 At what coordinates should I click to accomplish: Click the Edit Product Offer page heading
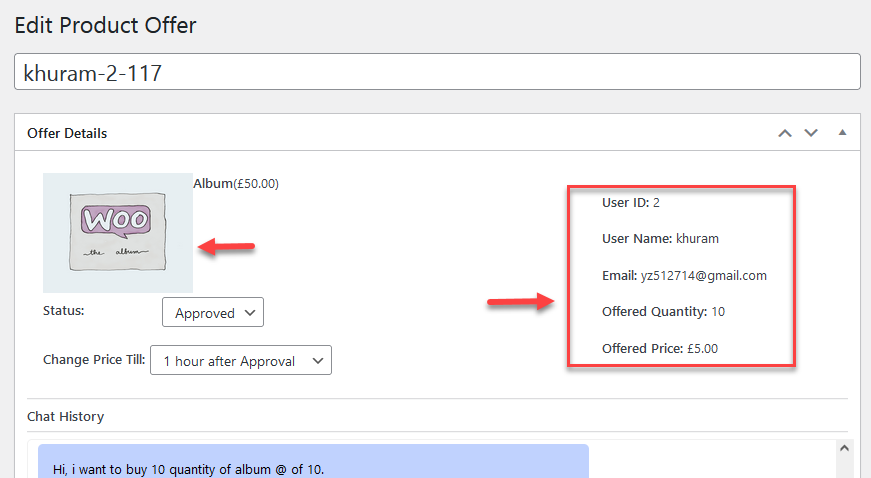click(x=106, y=26)
